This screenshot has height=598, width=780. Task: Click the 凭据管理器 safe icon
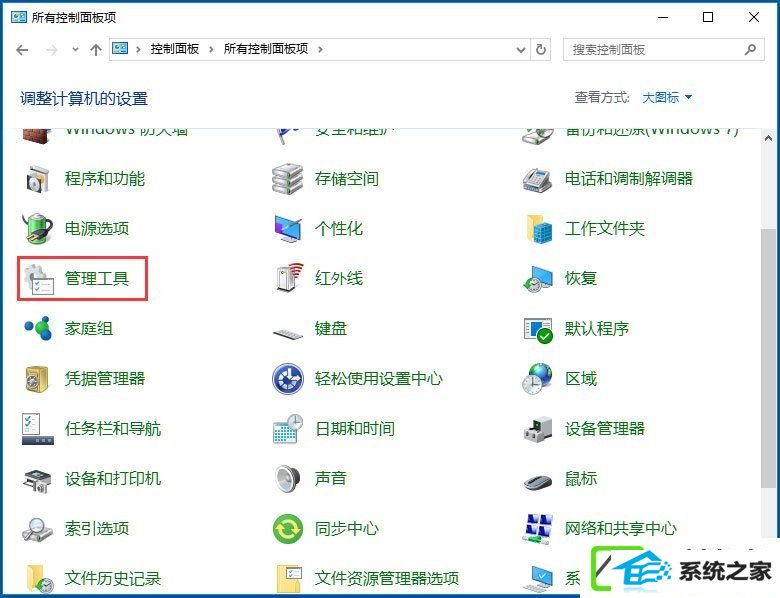(37, 379)
